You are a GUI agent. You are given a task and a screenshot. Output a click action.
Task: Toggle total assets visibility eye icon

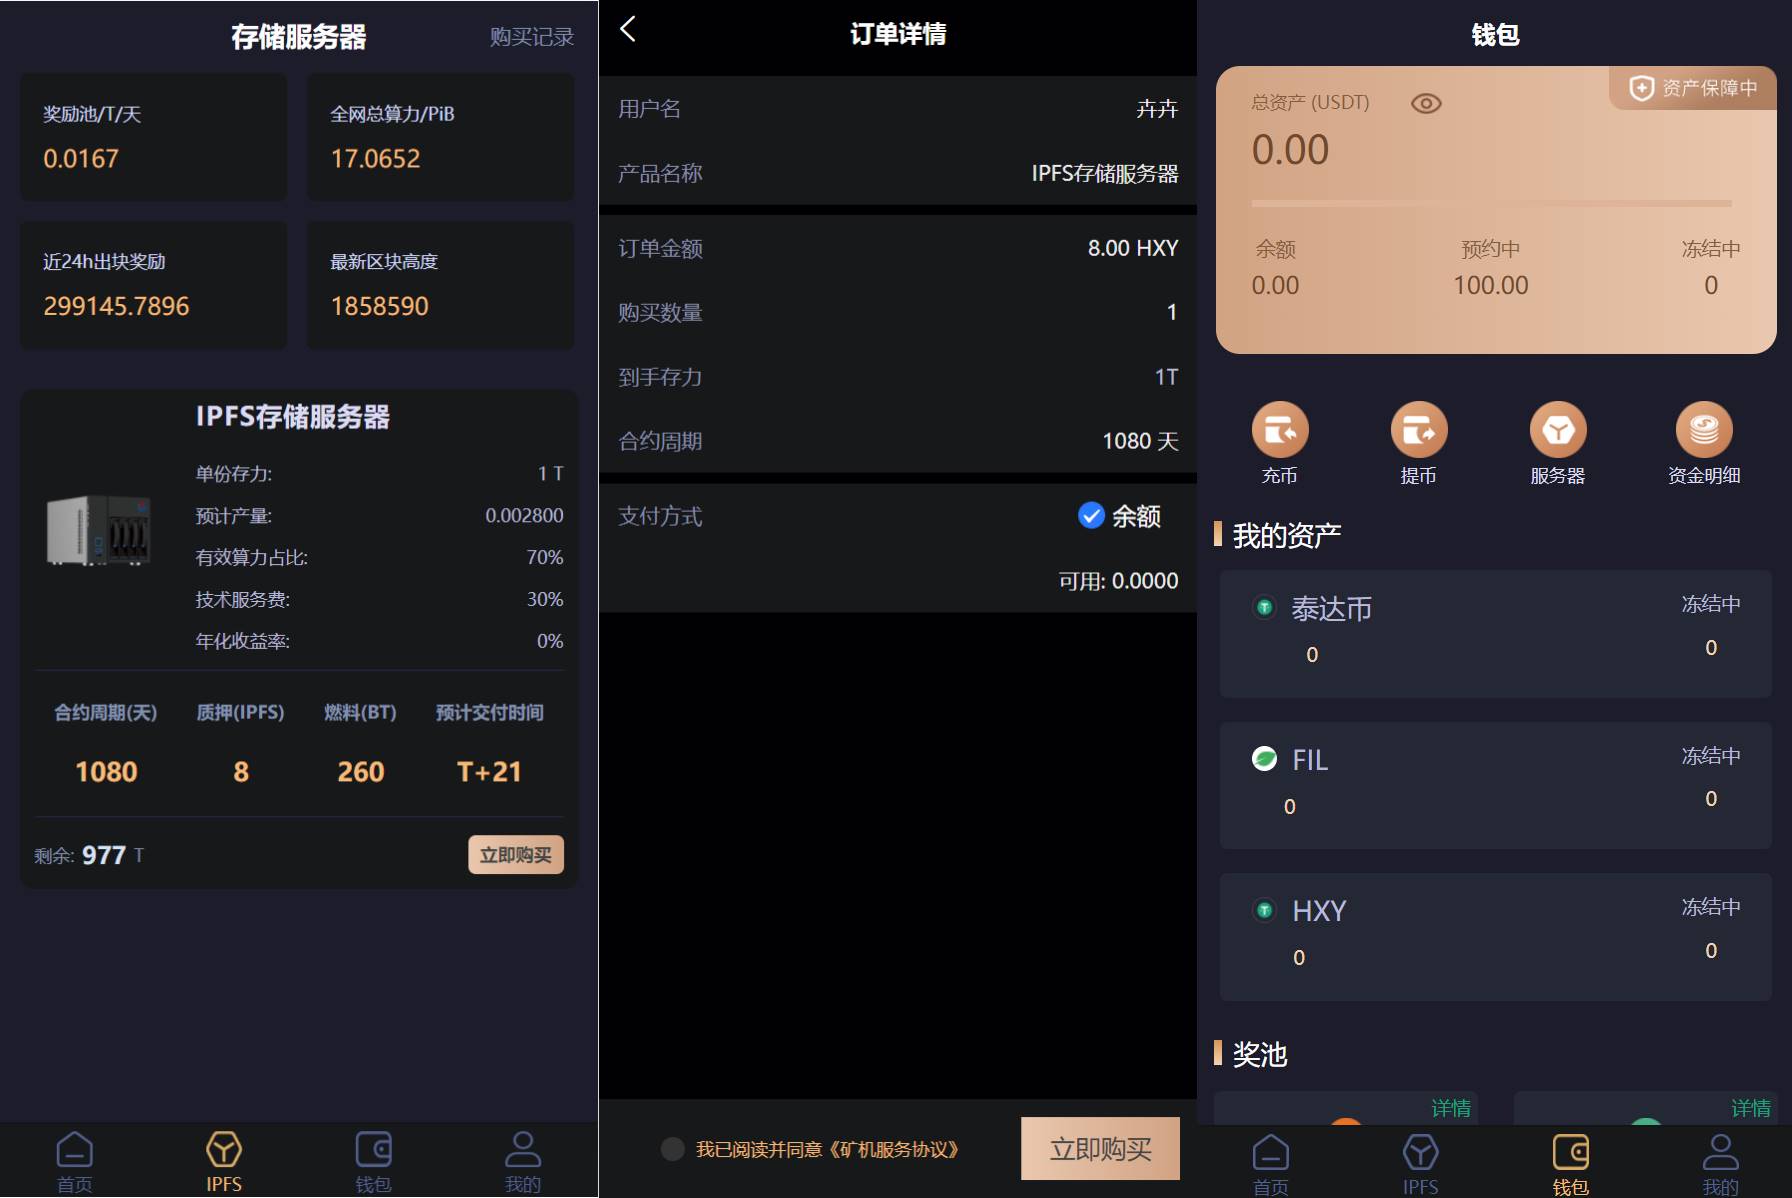point(1426,103)
